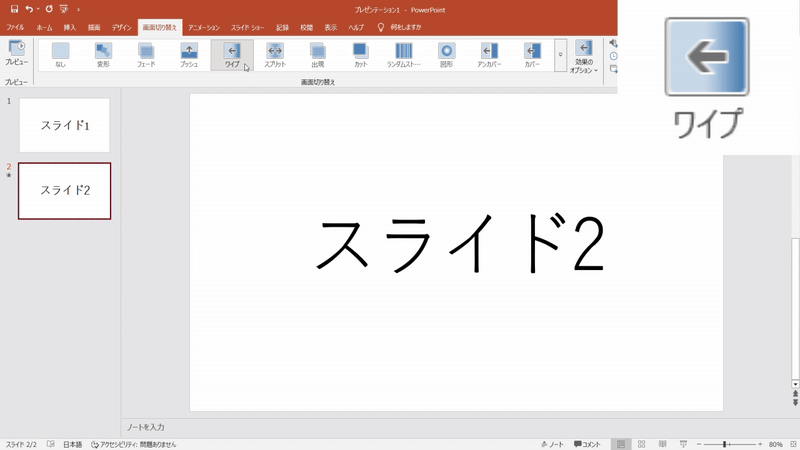Open the 効果のオプション dropdown
The width and height of the screenshot is (800, 450).
(x=584, y=57)
